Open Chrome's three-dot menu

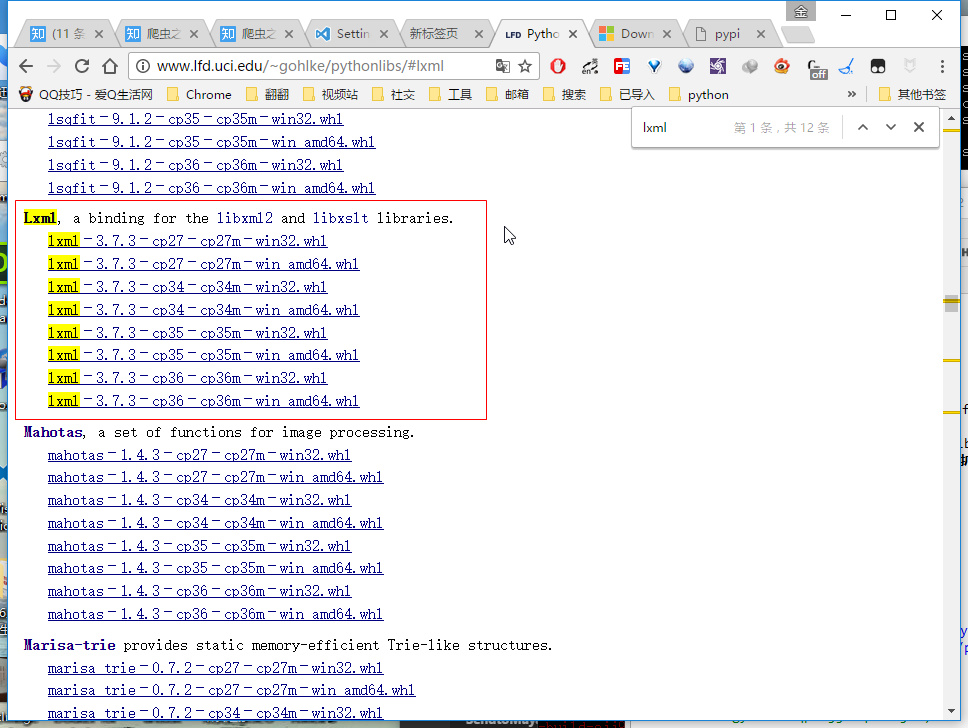[x=942, y=66]
